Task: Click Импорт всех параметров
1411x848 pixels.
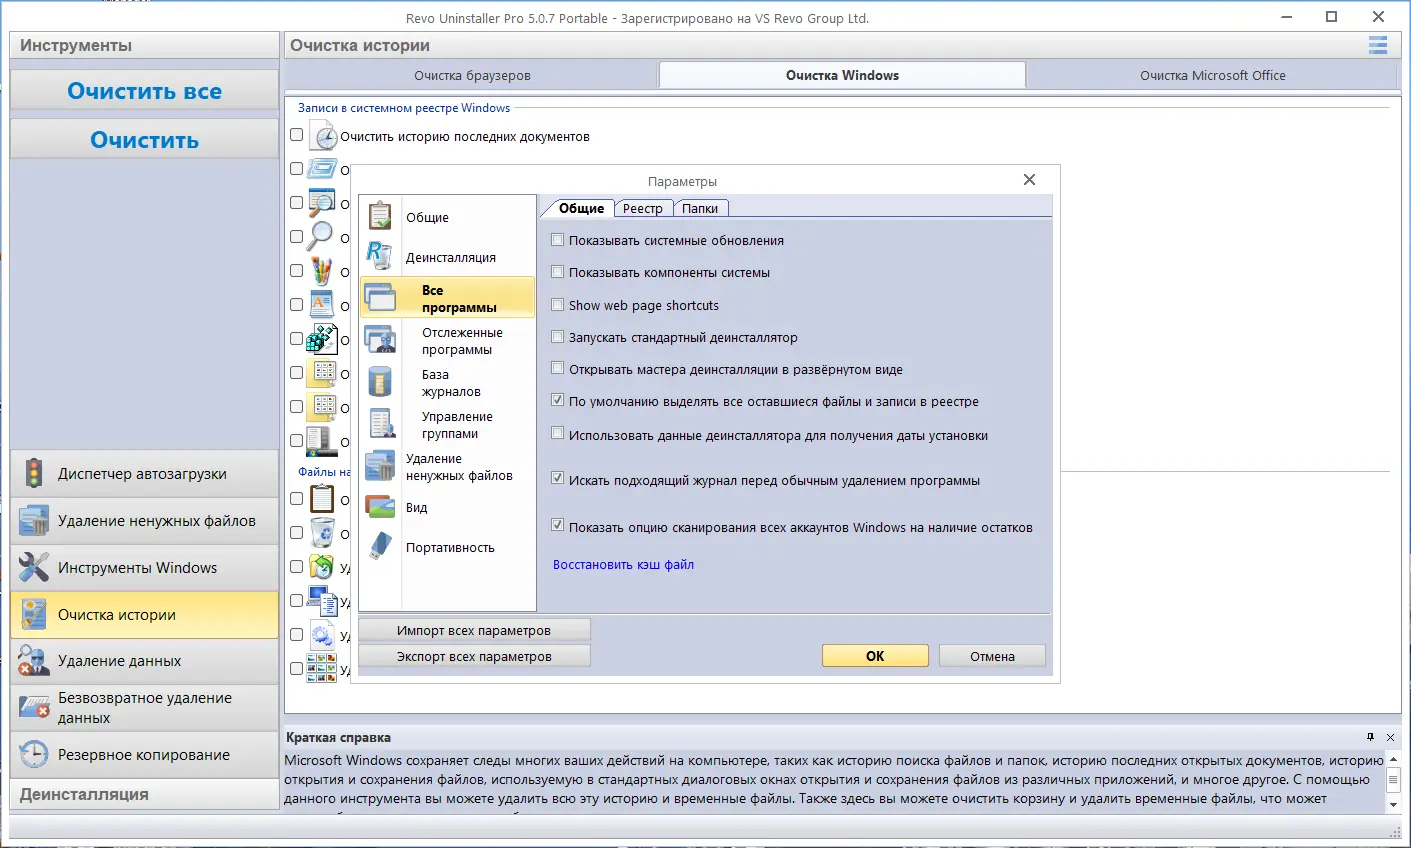Action: [x=474, y=631]
